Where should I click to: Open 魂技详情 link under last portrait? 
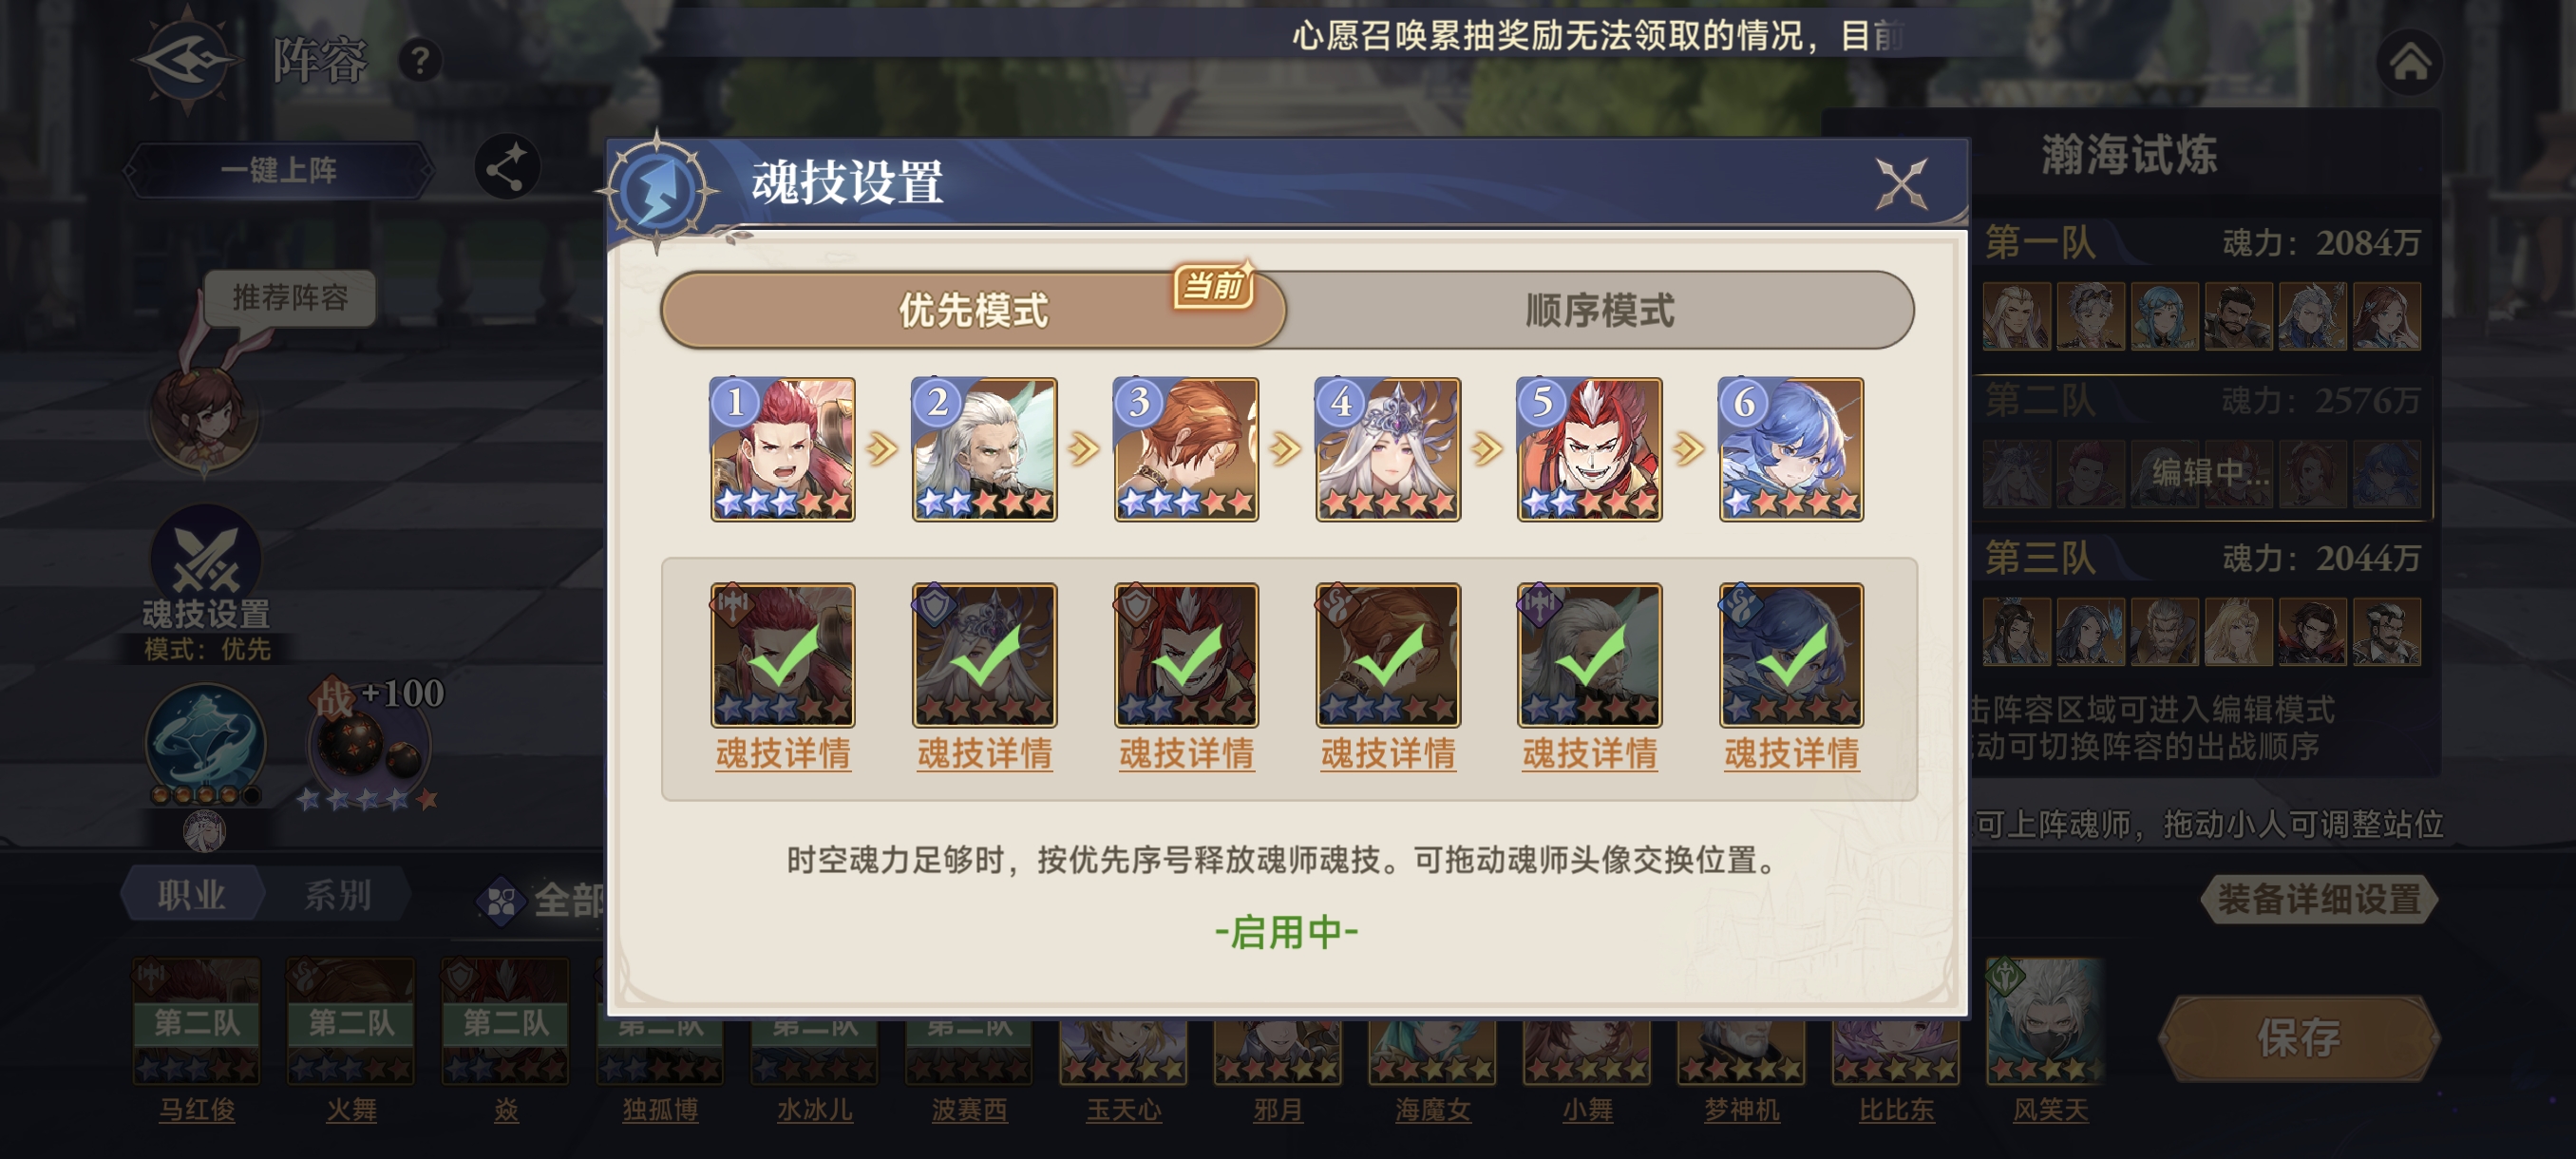pos(1791,753)
